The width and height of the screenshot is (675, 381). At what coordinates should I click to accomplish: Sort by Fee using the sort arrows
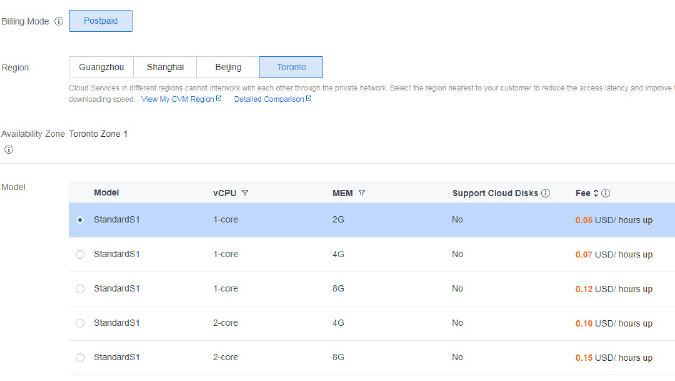[596, 193]
